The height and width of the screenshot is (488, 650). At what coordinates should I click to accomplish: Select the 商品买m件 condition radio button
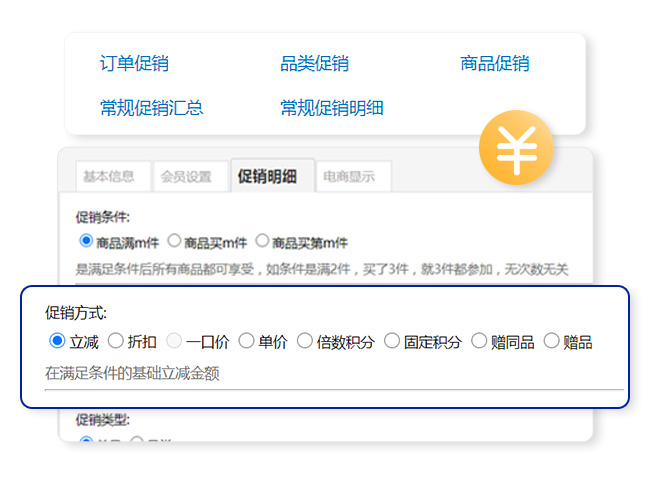click(174, 241)
